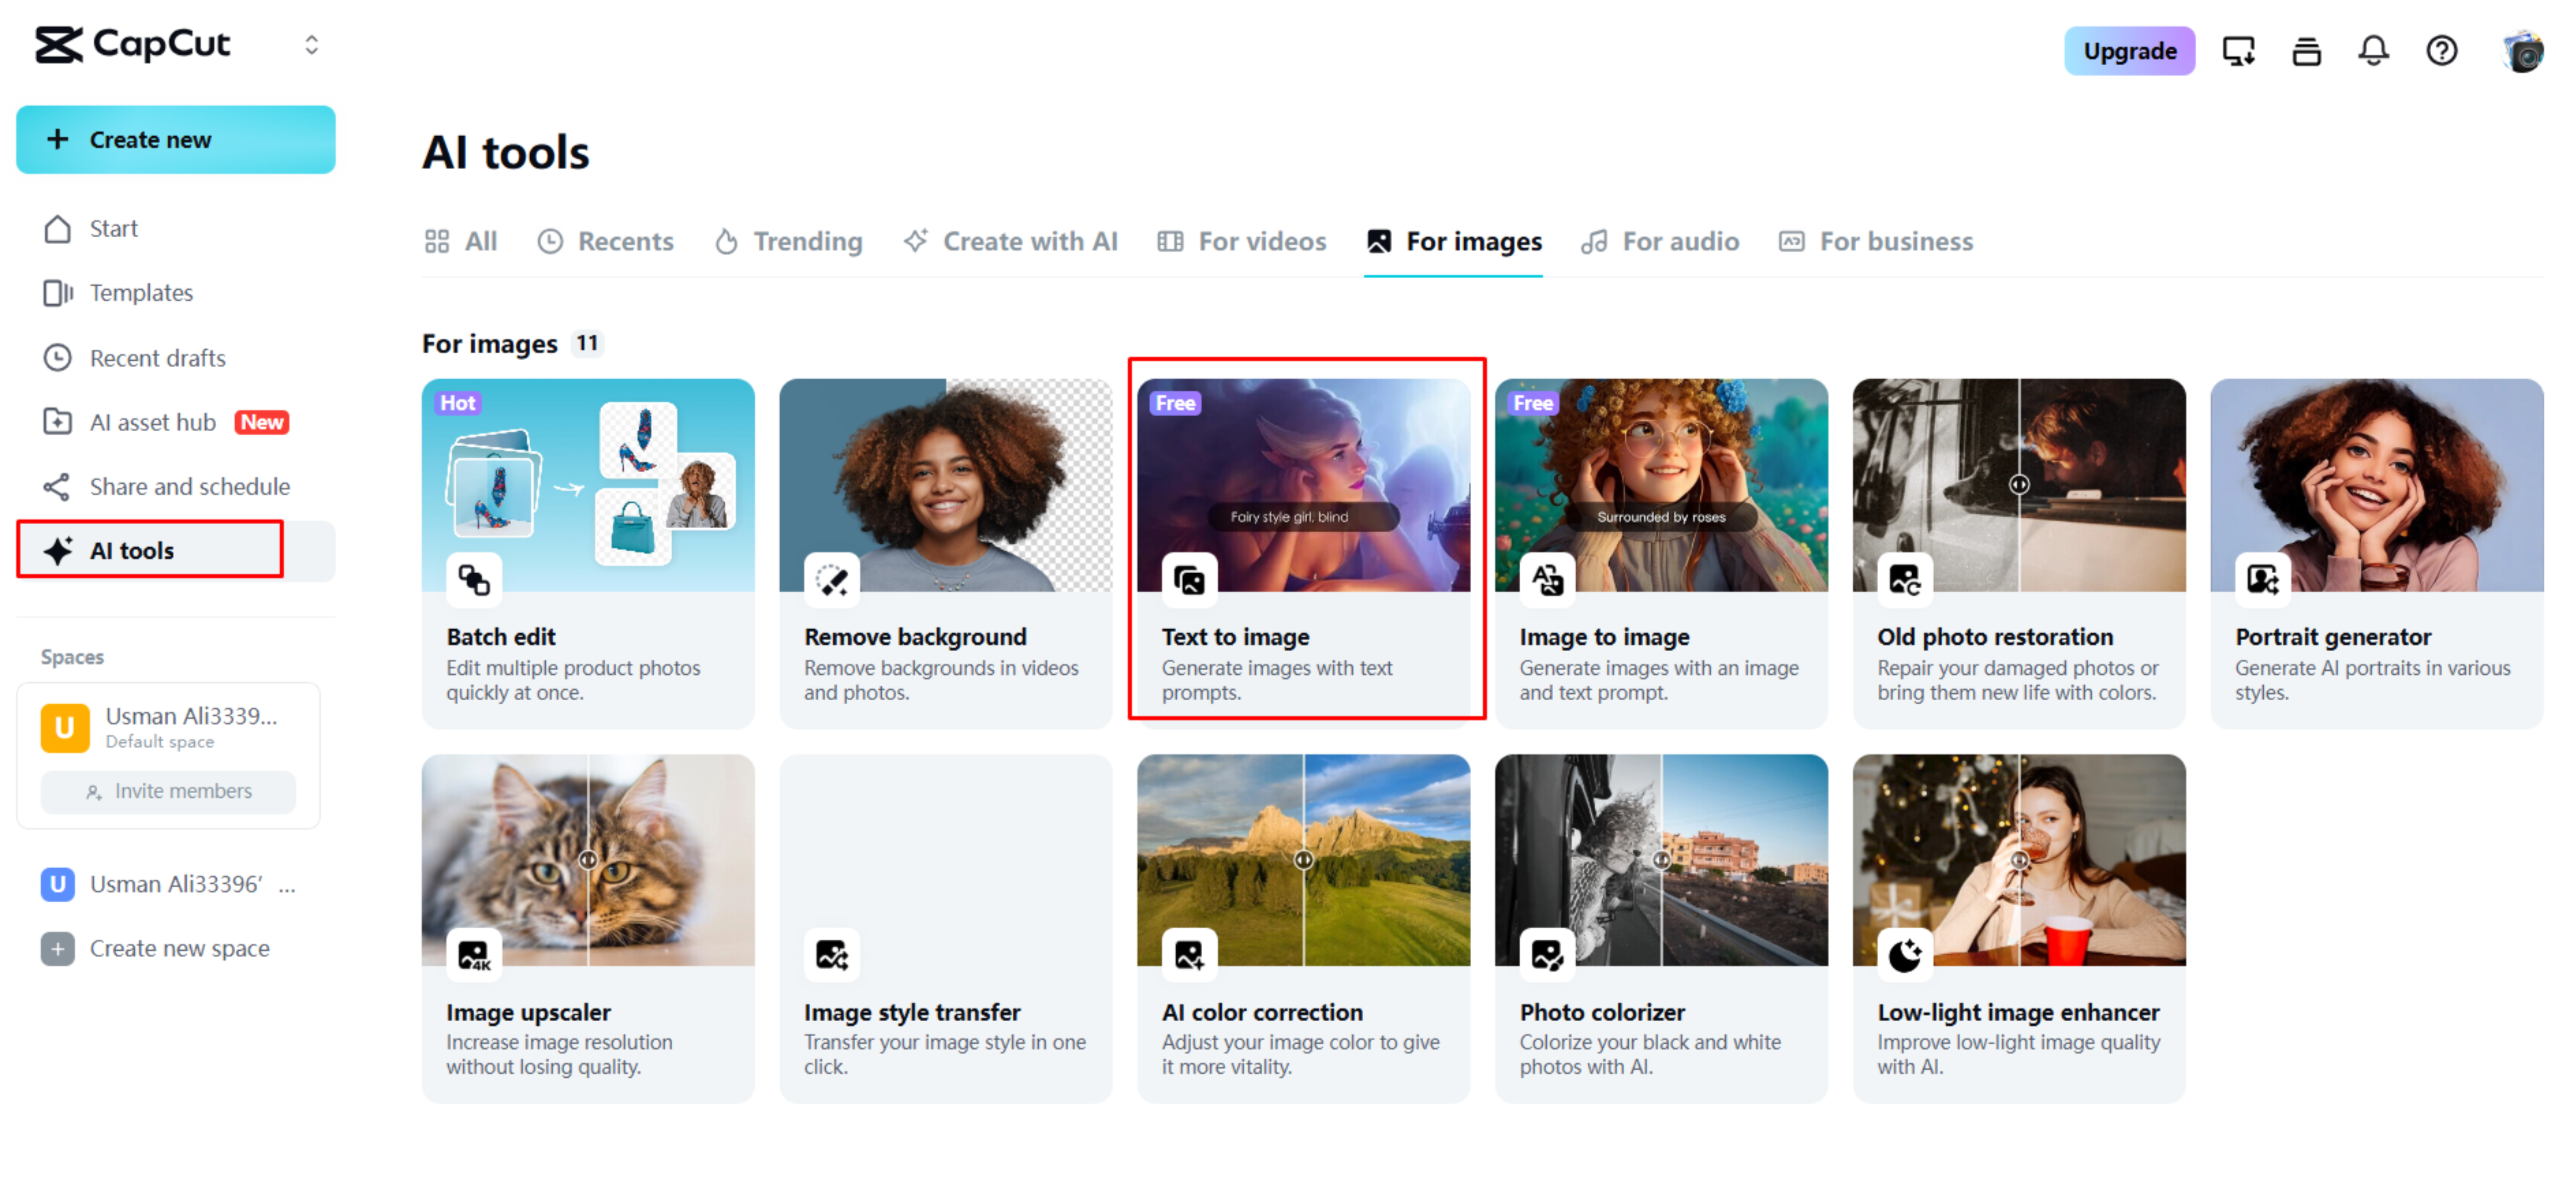Click the Upgrade button
Screen dimensions: 2556x1196
[2128, 51]
